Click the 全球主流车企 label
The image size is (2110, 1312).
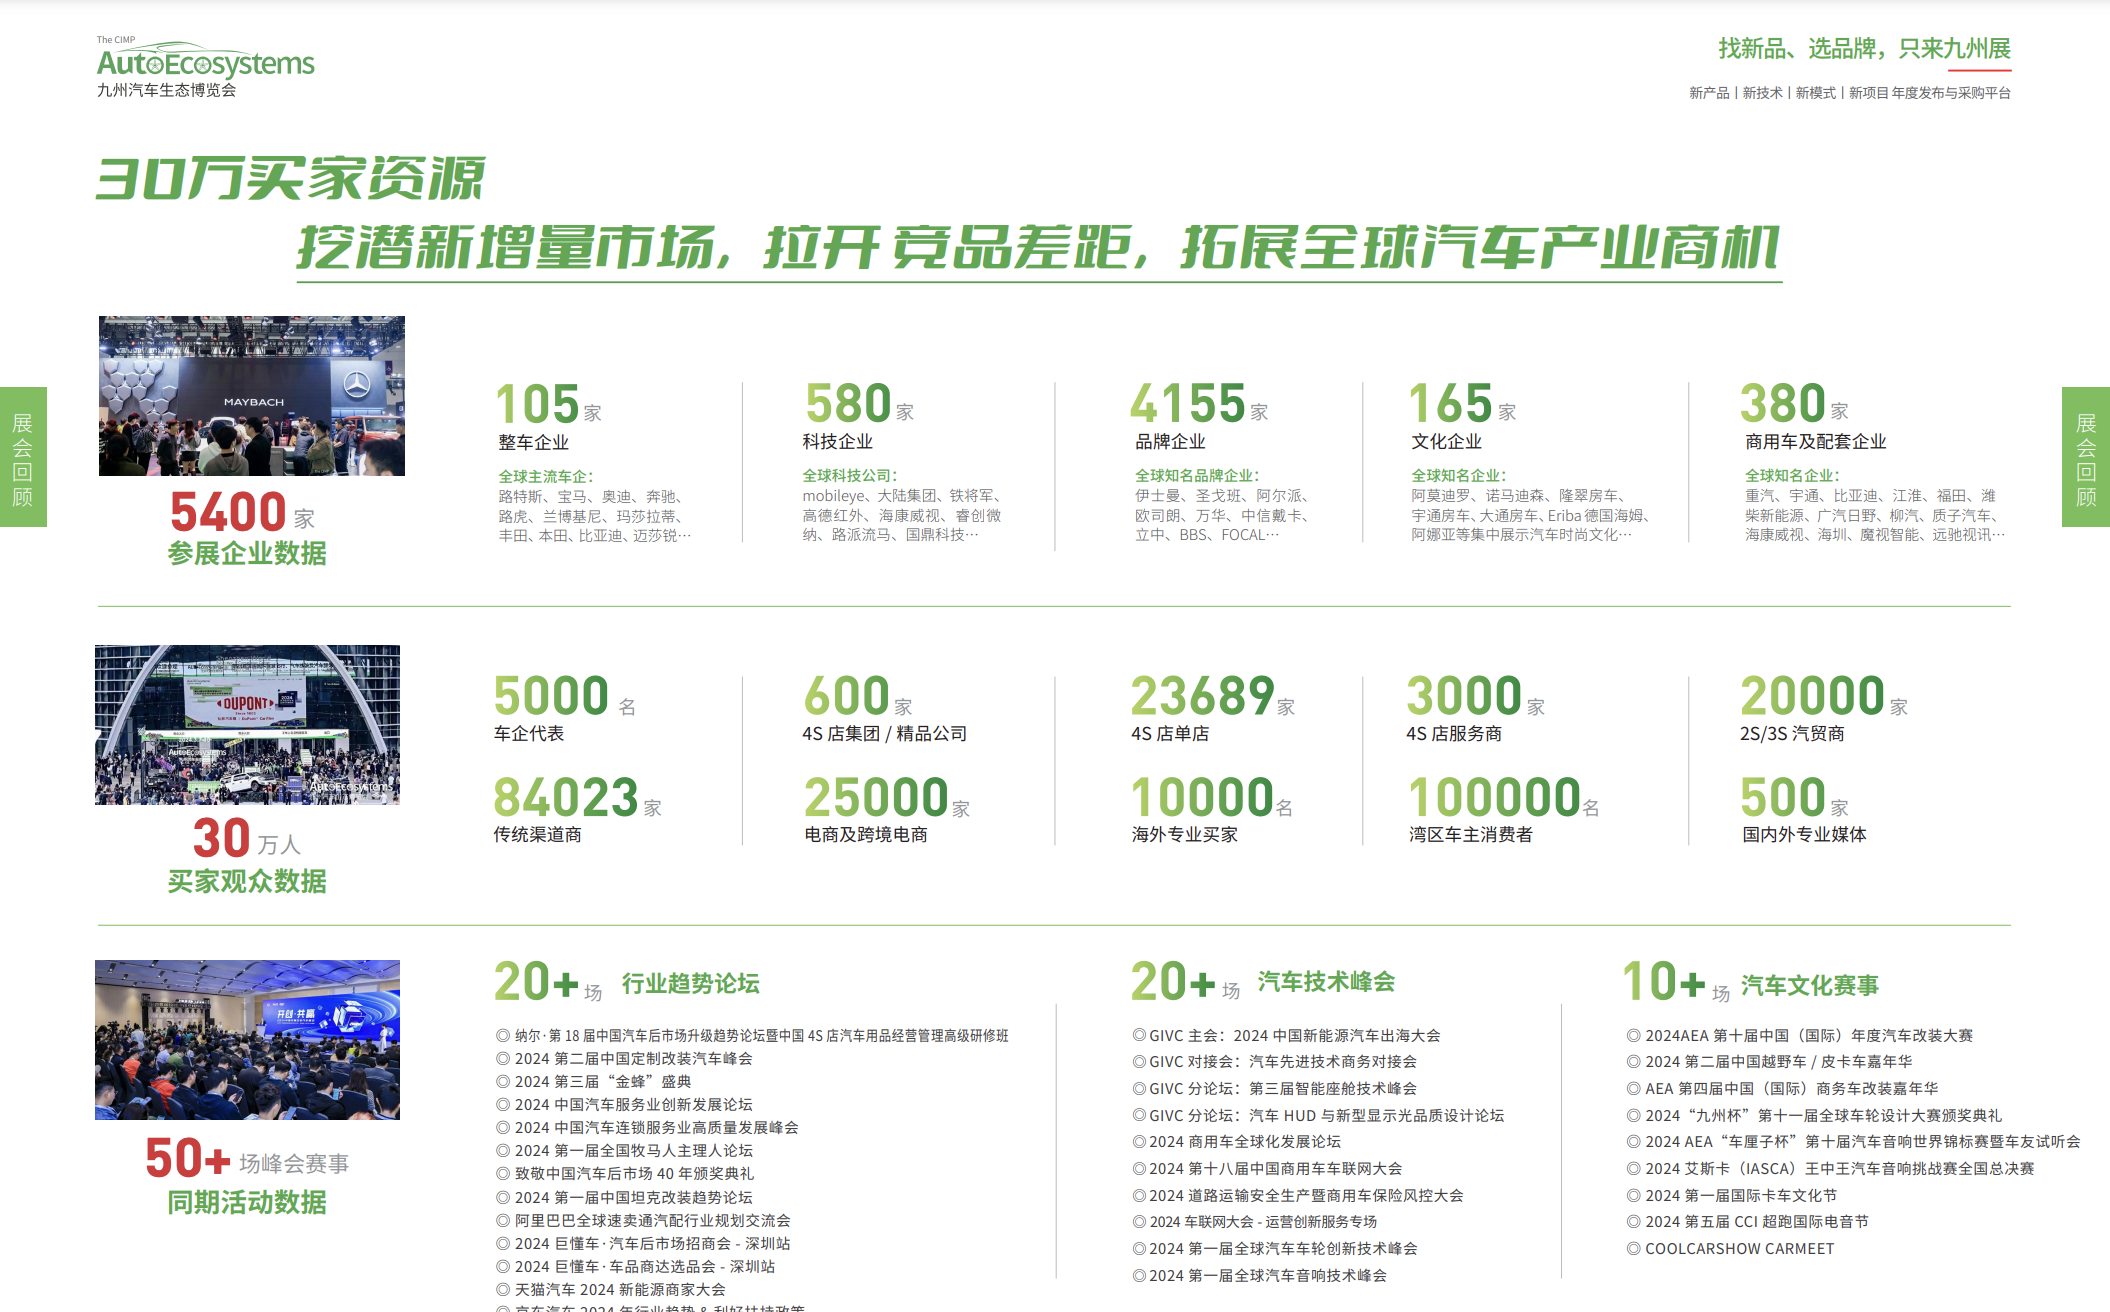point(546,477)
